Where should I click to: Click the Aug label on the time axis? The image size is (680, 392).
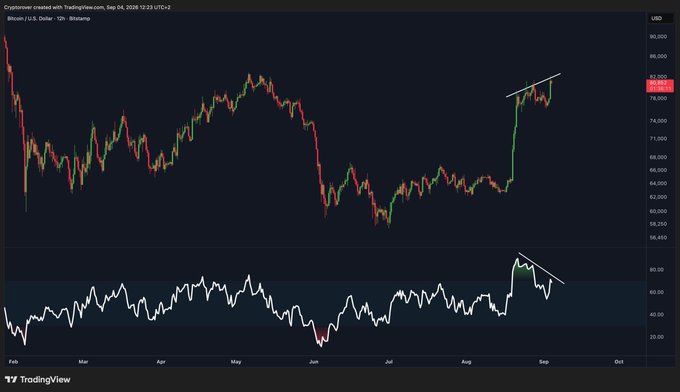[x=466, y=362]
